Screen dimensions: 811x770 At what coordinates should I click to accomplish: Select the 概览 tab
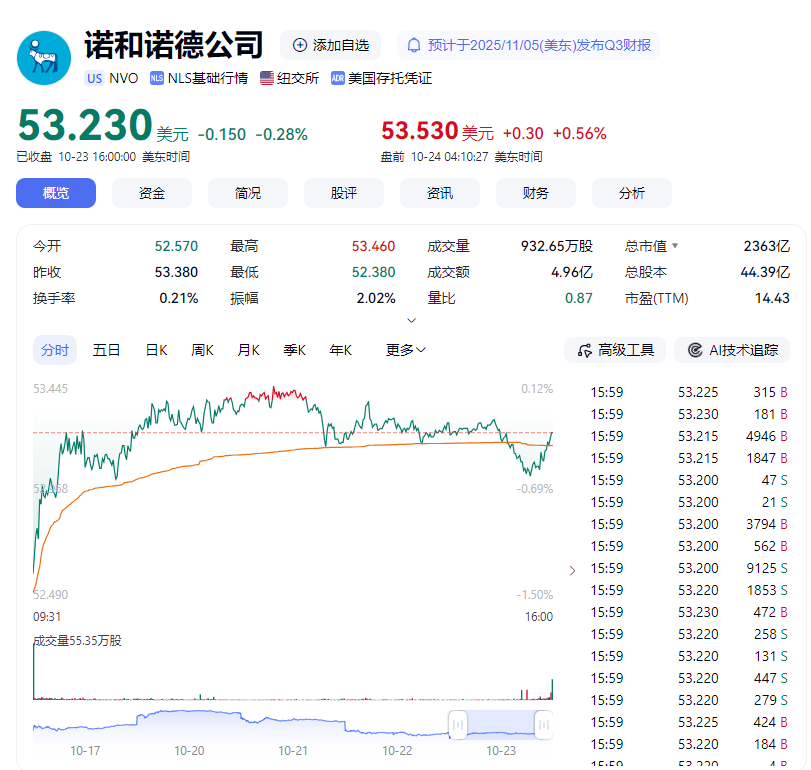tap(56, 193)
